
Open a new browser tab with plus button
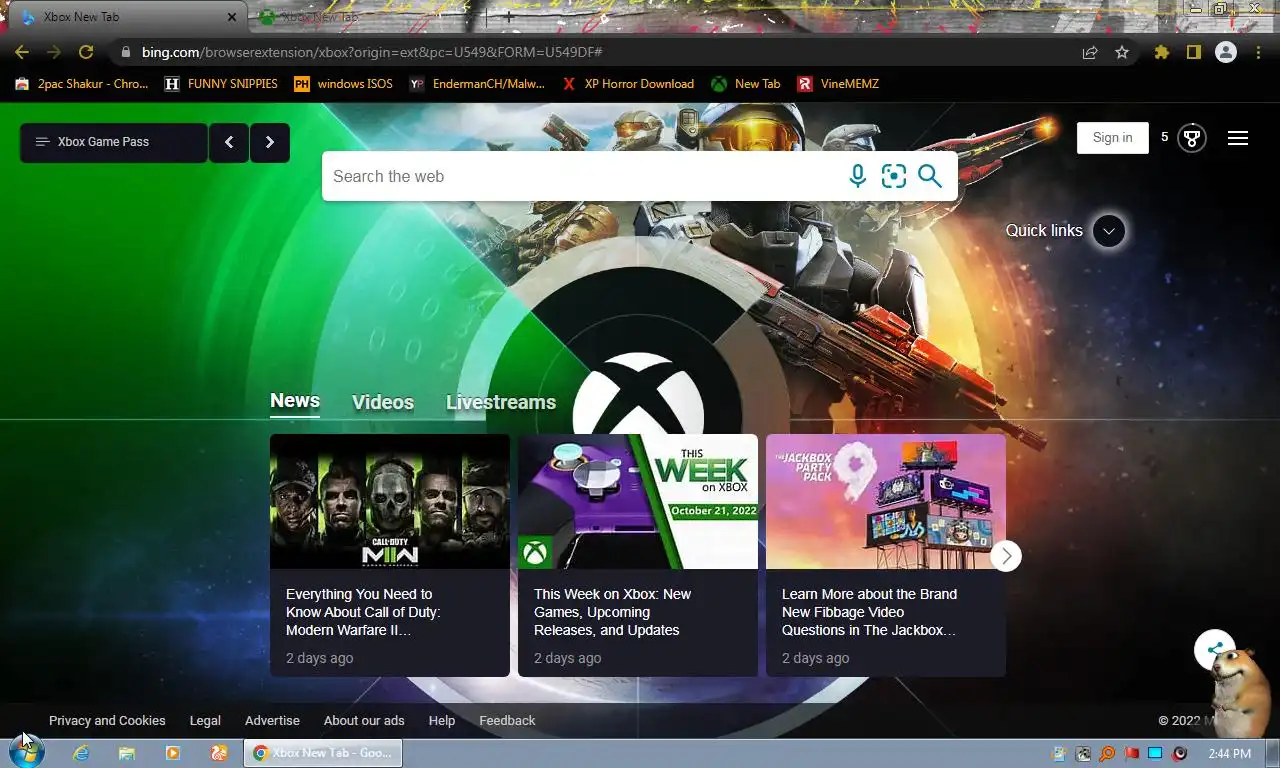[x=508, y=17]
